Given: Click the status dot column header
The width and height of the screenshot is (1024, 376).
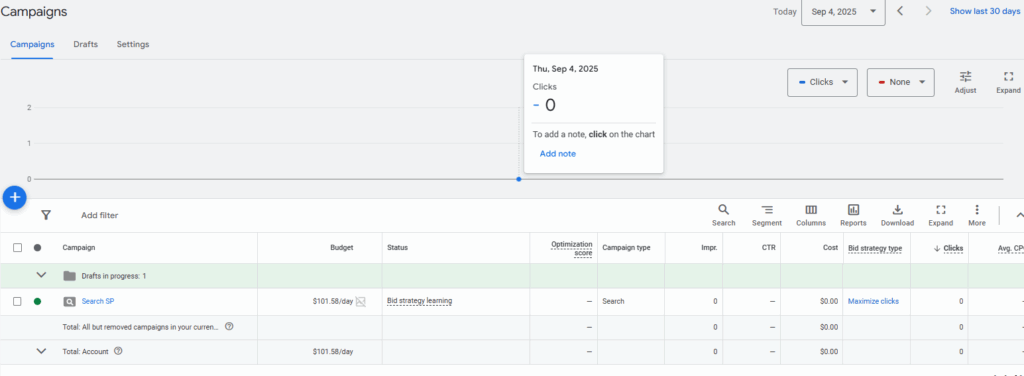Looking at the screenshot, I should [37, 247].
